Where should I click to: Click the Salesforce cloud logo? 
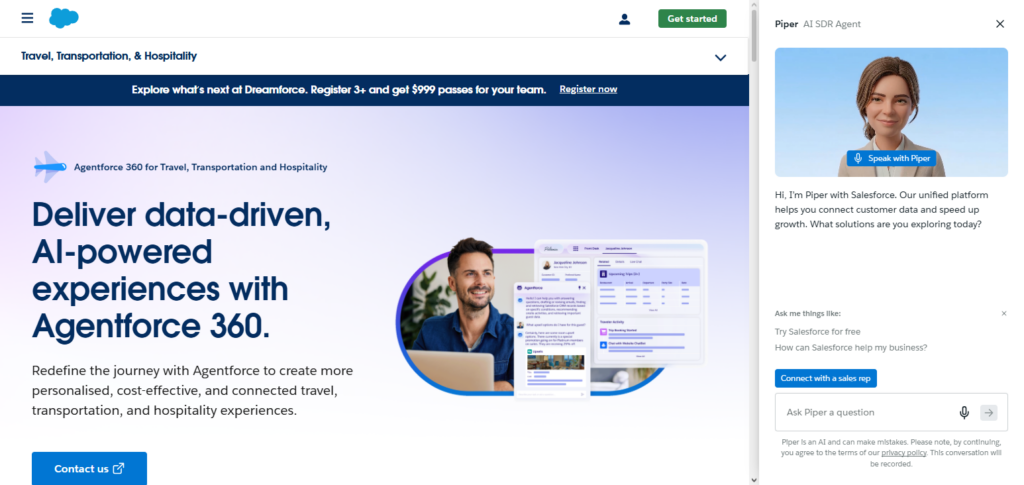(64, 18)
